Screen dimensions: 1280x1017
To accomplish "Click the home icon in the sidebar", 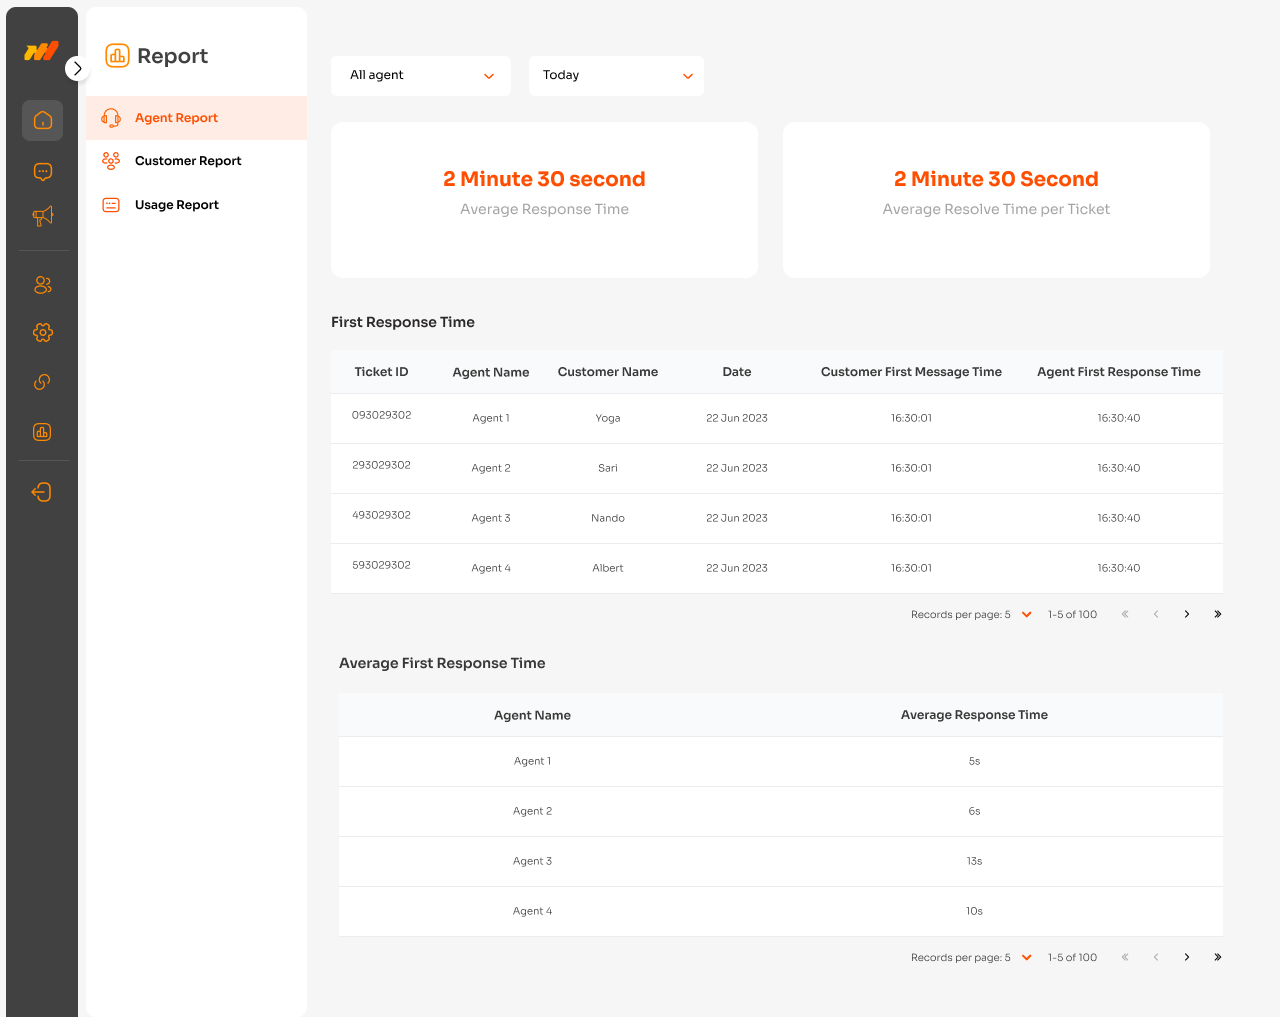I will pos(42,120).
